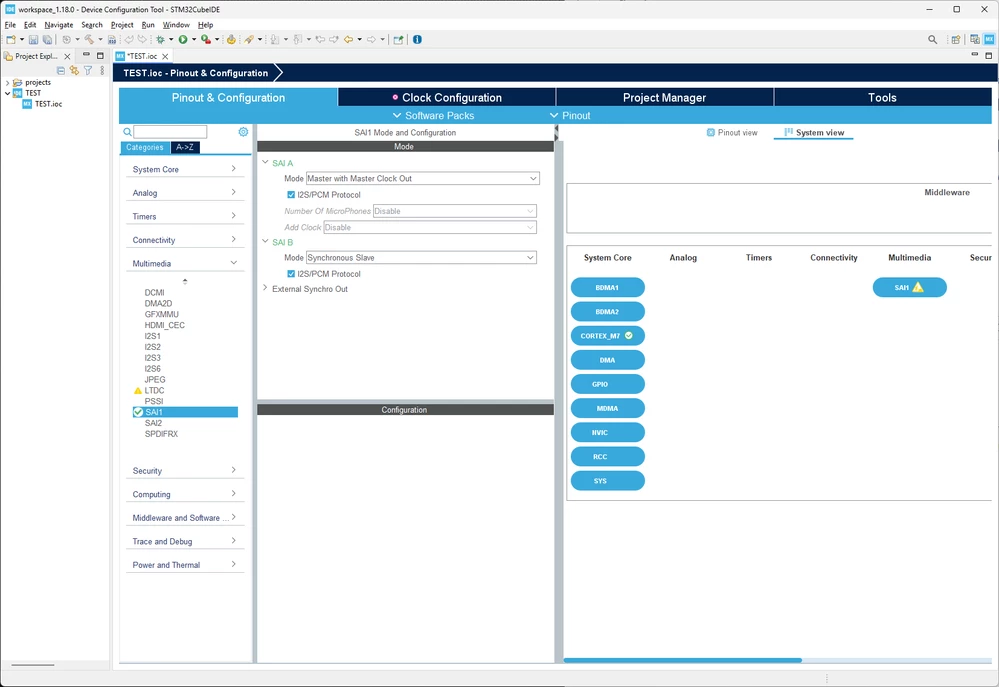The height and width of the screenshot is (687, 999).
Task: Toggle Link with Editor in Project Explorer
Action: (x=75, y=71)
